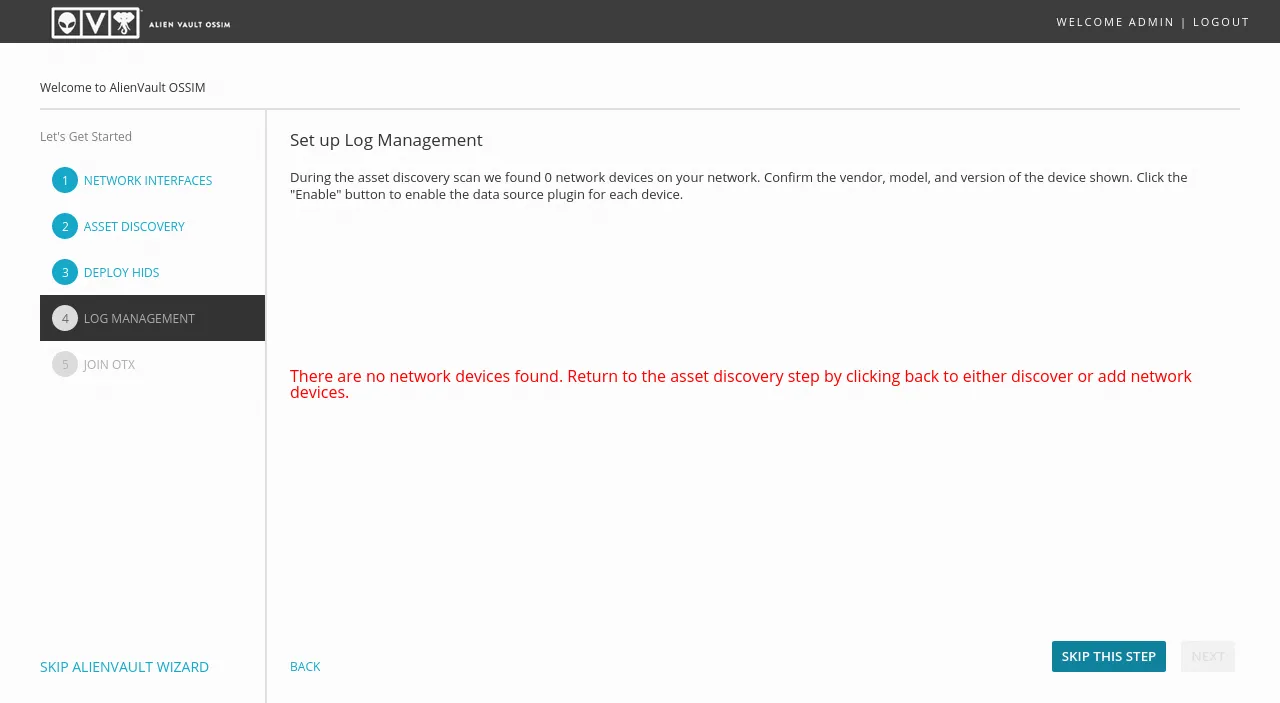Click the step 2 number circle
The height and width of the screenshot is (703, 1280).
(65, 226)
